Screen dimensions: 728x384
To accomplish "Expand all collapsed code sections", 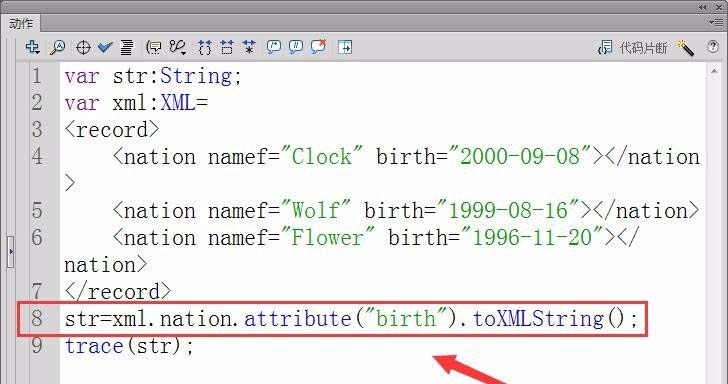I will [249, 47].
